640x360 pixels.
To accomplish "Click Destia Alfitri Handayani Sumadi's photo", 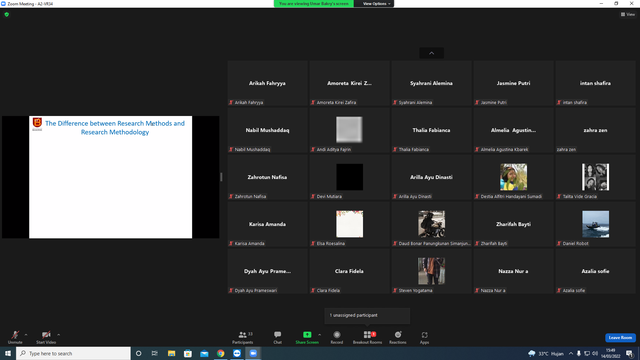I will 513,177.
